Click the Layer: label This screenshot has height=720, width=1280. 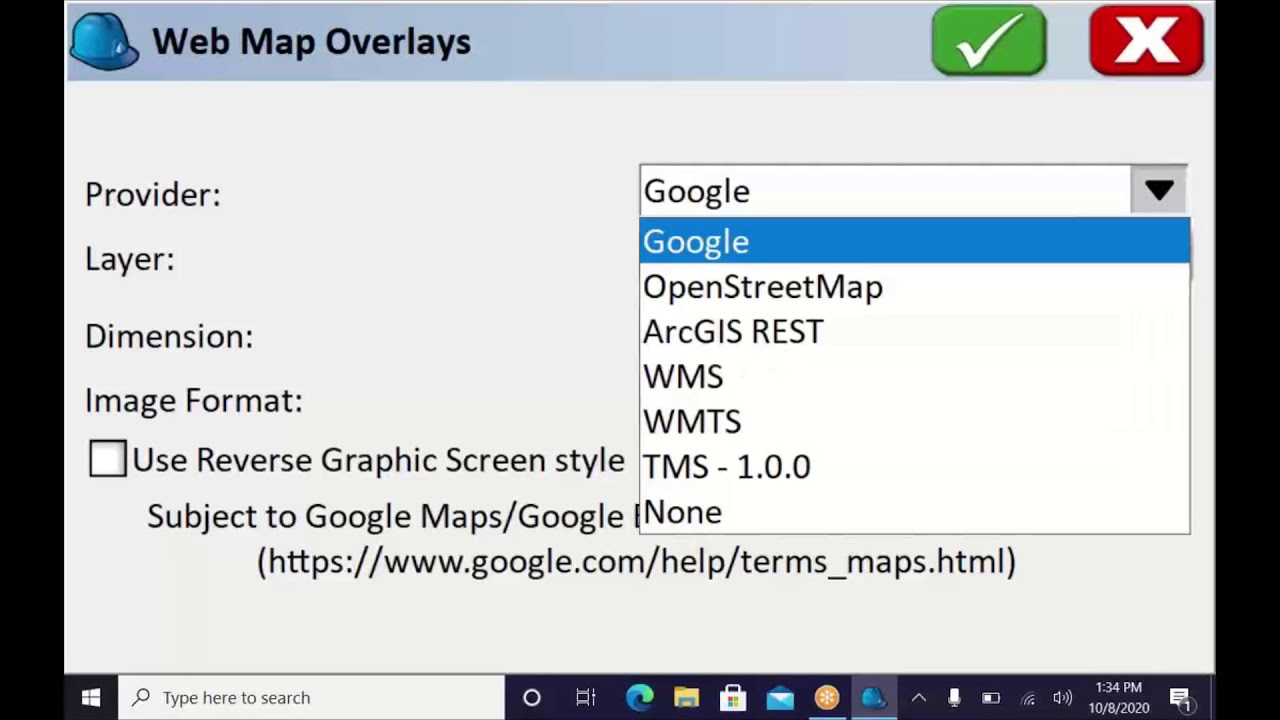130,259
